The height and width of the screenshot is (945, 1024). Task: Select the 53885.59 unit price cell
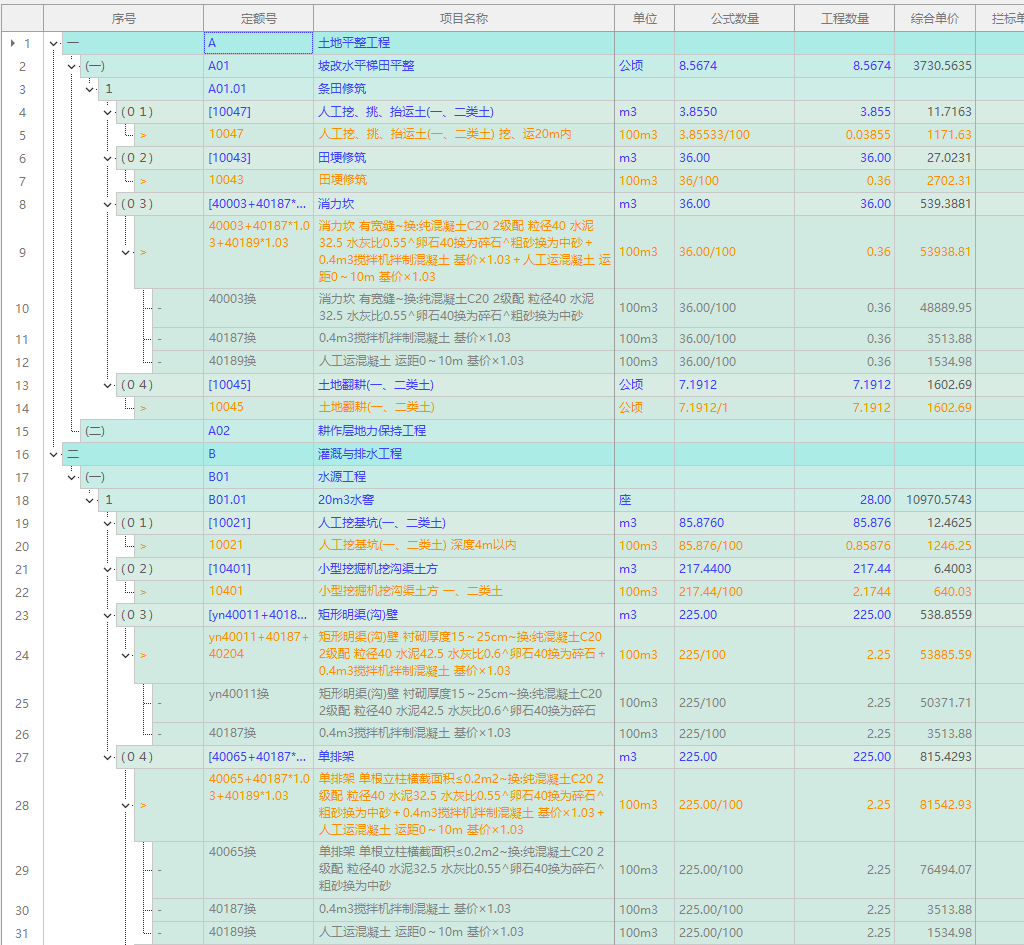click(x=935, y=654)
